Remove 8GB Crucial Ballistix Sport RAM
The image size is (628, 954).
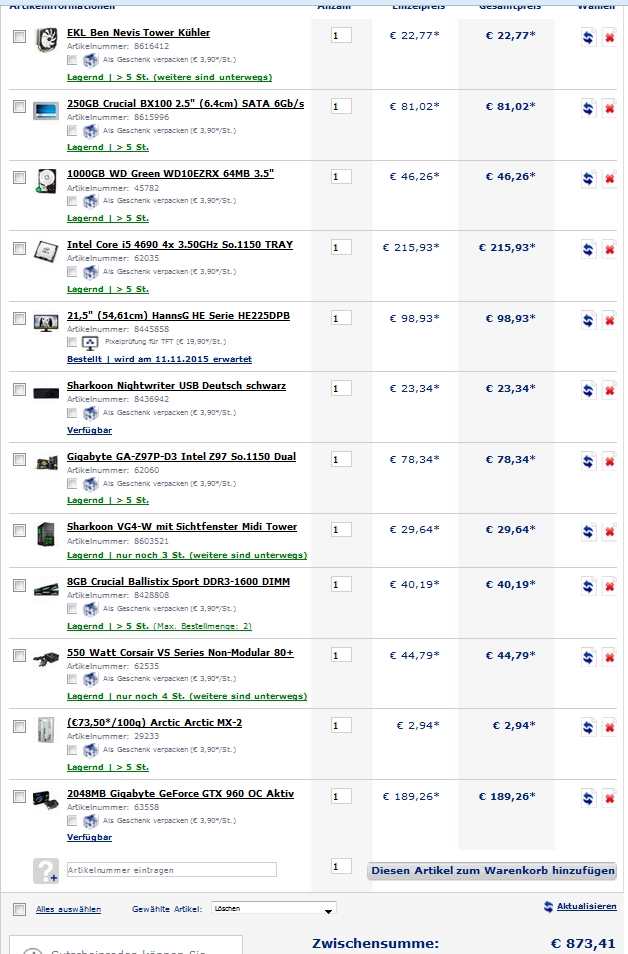609,587
